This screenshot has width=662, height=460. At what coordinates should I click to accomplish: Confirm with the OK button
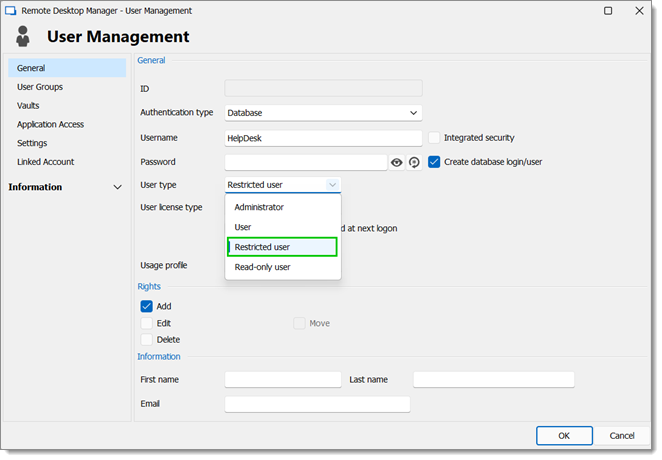pos(564,436)
